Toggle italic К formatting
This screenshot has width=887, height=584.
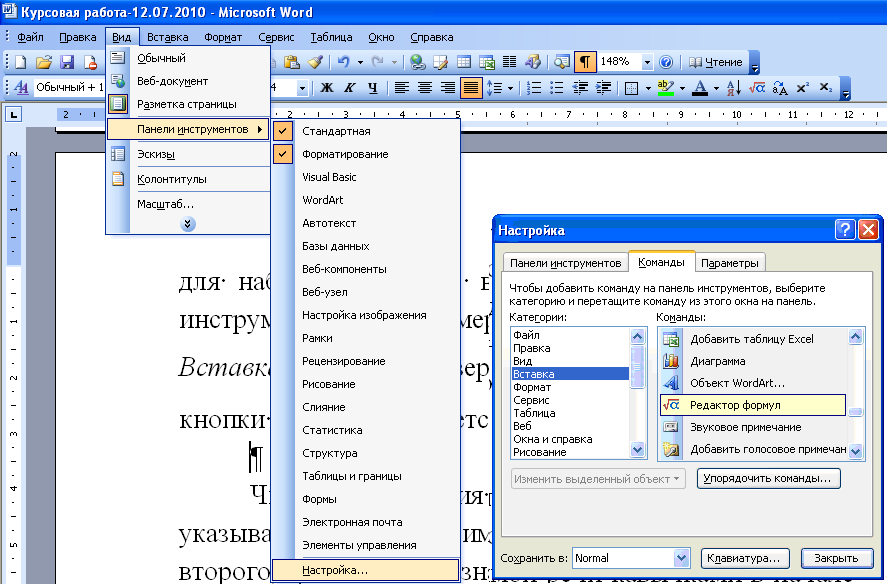pos(350,88)
